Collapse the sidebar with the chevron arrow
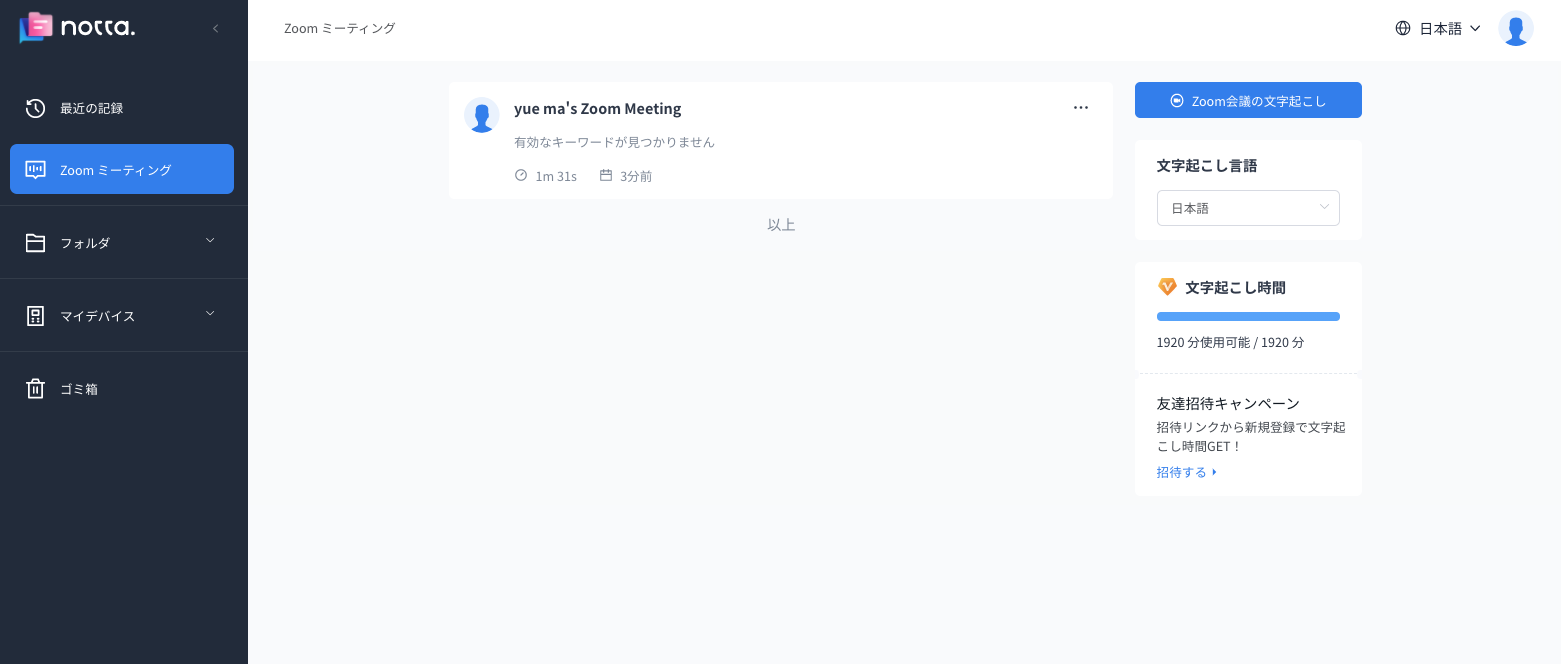Image resolution: width=1561 pixels, height=664 pixels. (x=216, y=28)
